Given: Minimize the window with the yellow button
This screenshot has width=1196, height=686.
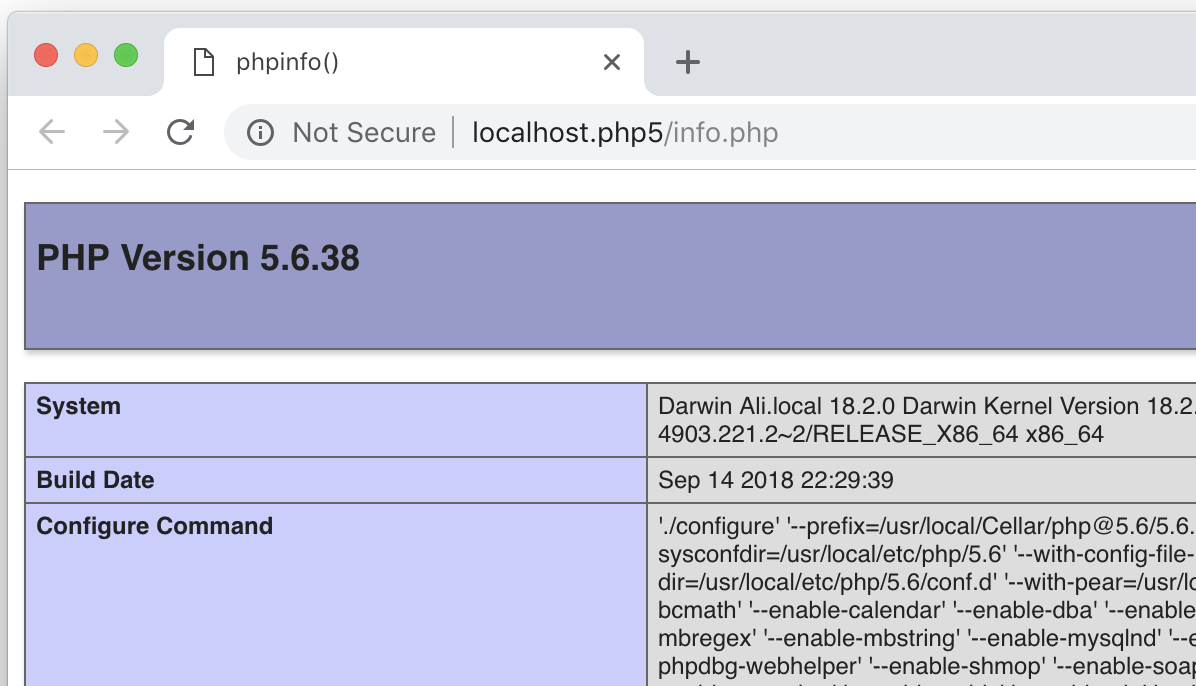Looking at the screenshot, I should point(86,55).
